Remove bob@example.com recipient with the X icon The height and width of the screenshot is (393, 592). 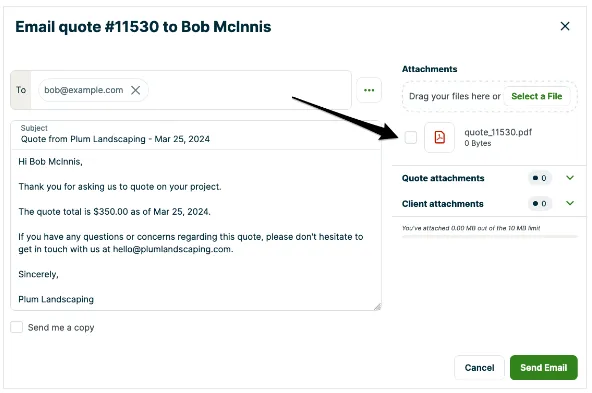click(136, 90)
